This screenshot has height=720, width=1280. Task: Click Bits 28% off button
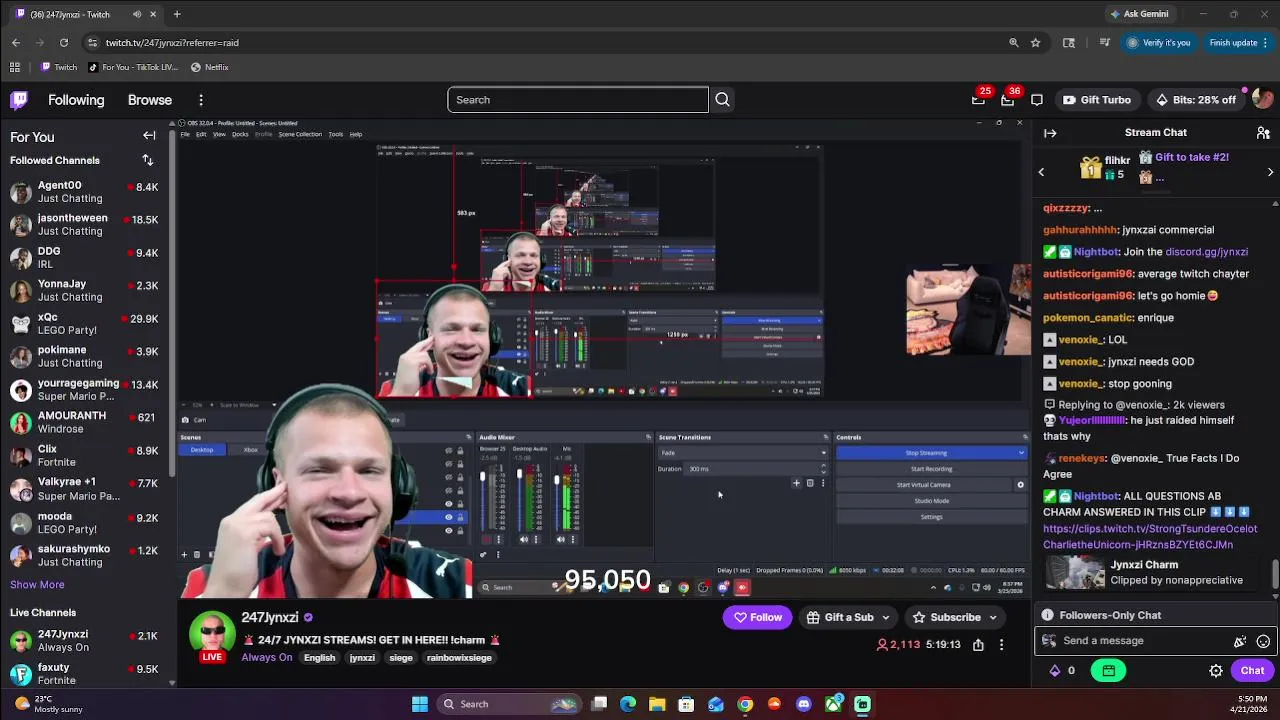click(x=1196, y=100)
